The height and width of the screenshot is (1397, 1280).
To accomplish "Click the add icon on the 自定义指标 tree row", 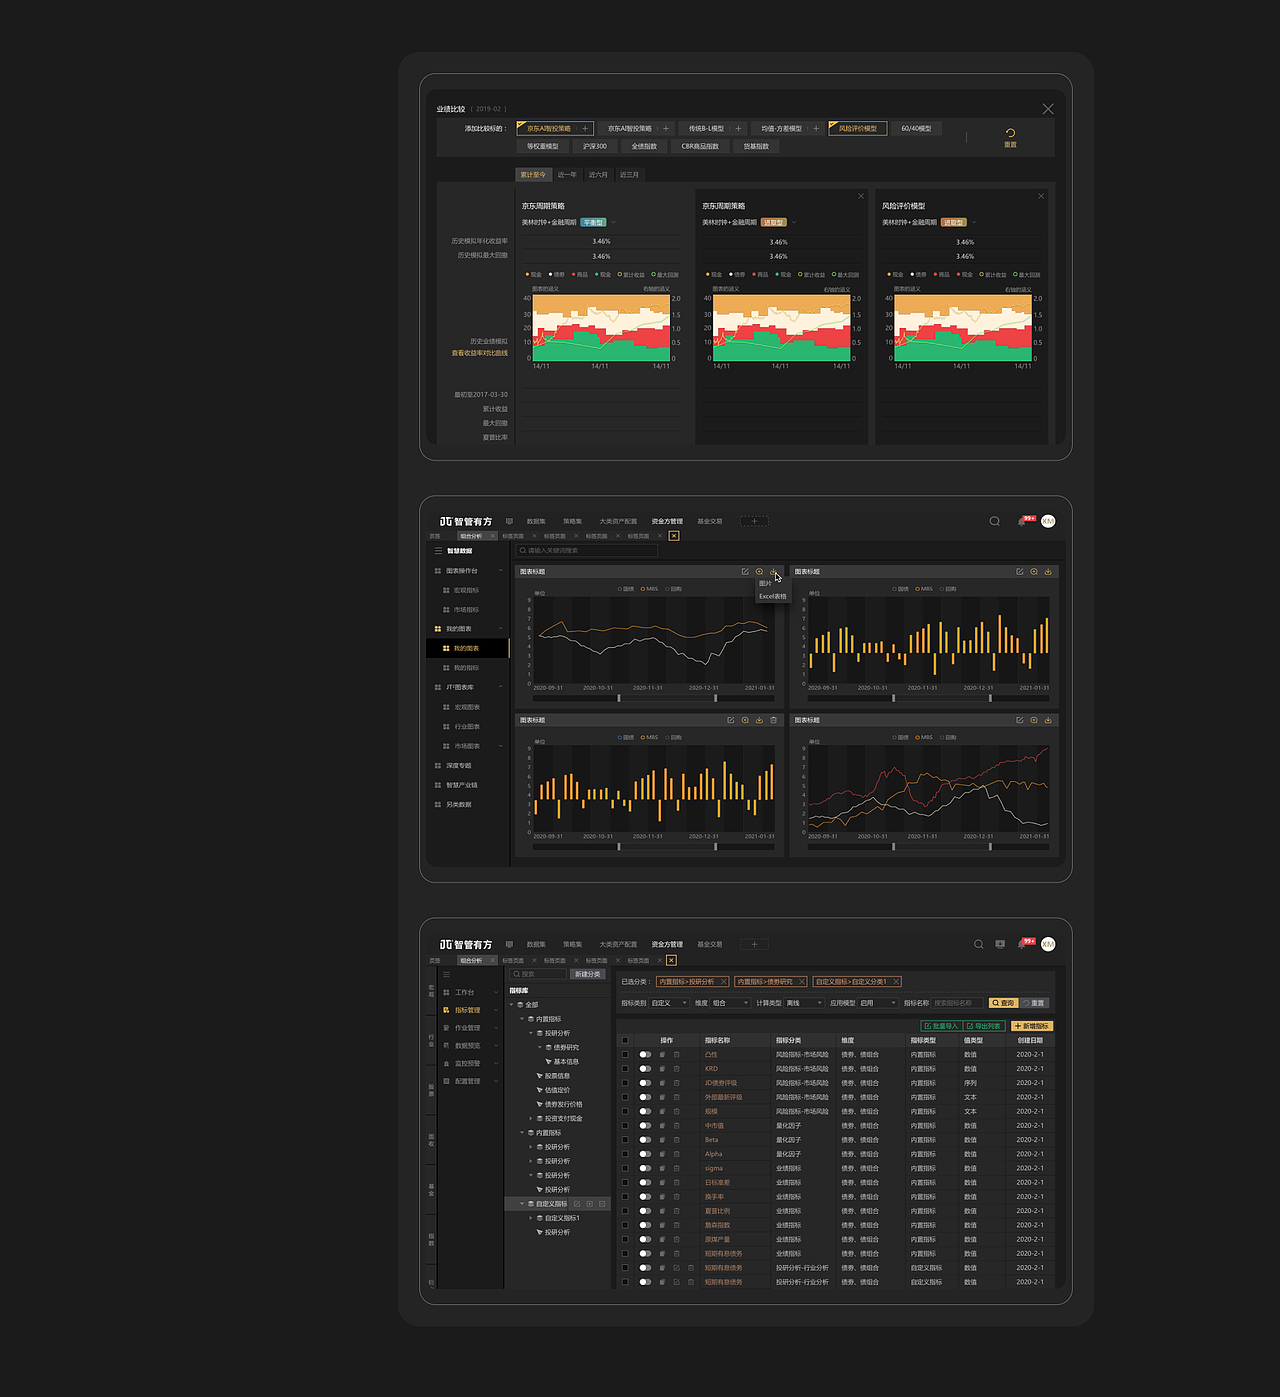I will coord(589,1204).
